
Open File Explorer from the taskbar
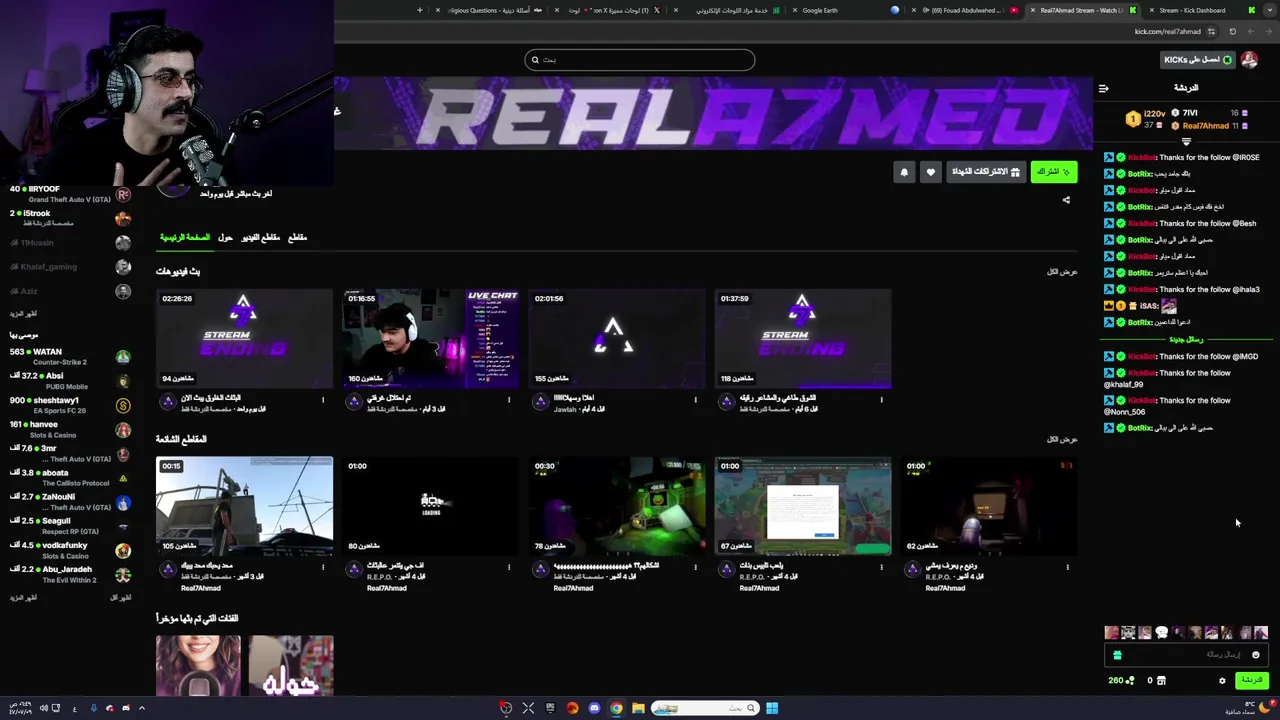point(638,708)
